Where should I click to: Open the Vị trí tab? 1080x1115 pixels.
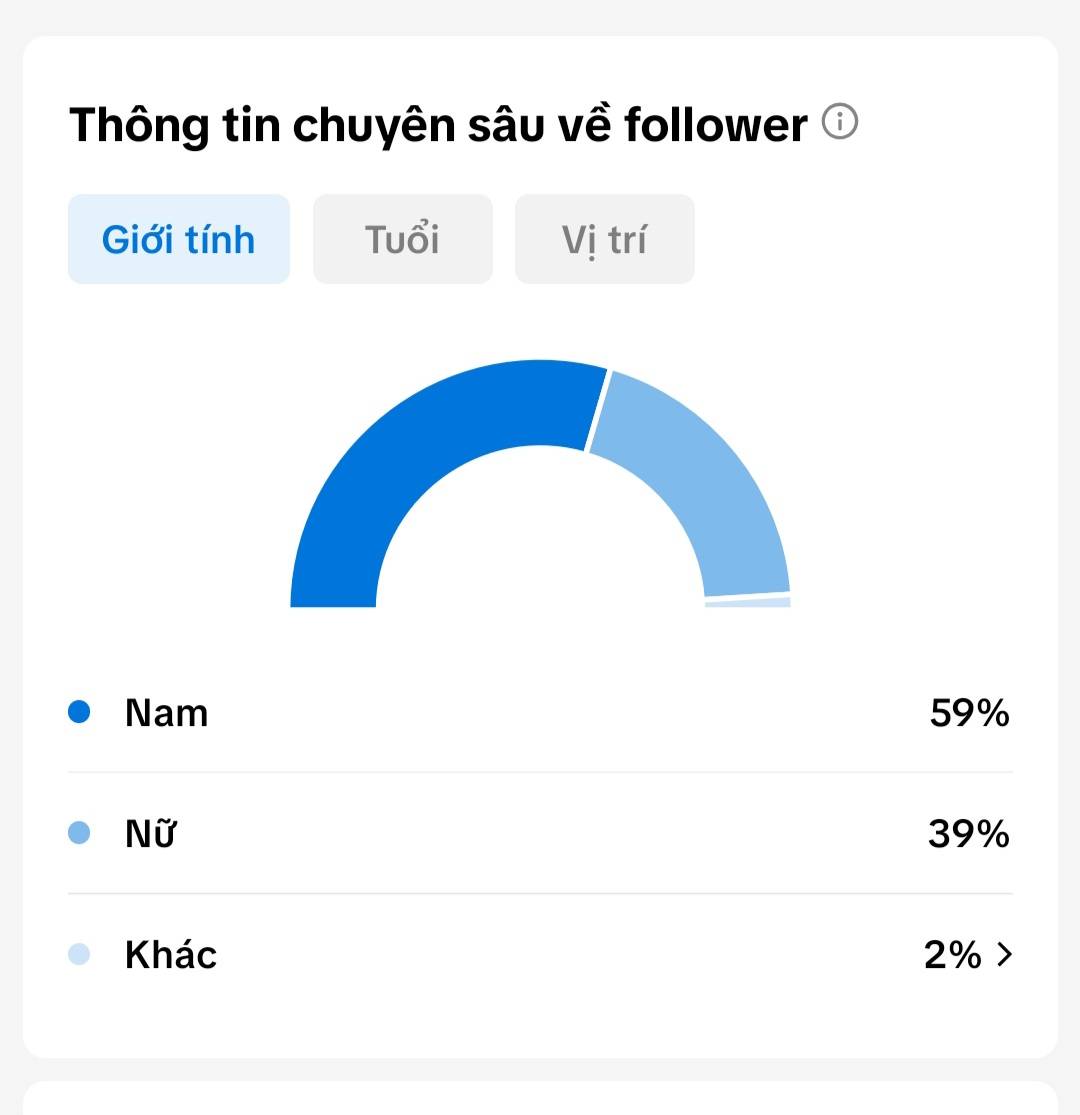[x=604, y=239]
